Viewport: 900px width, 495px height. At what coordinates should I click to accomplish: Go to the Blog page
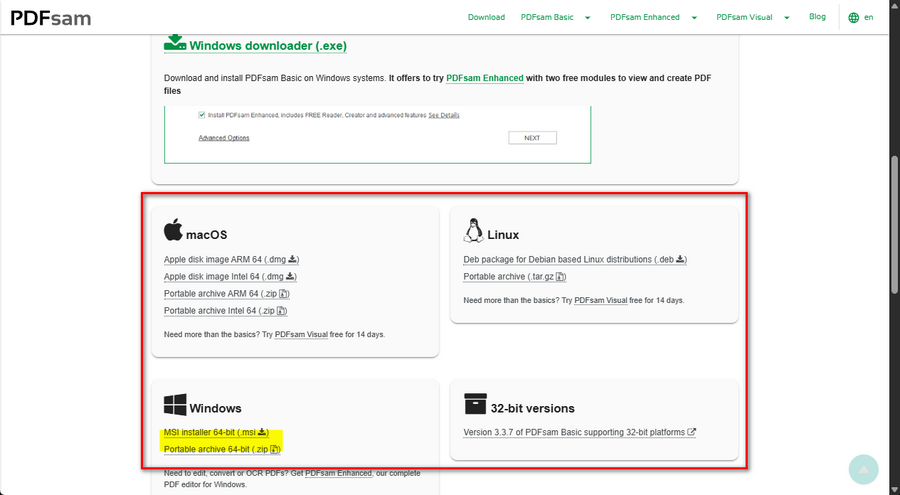pos(817,17)
